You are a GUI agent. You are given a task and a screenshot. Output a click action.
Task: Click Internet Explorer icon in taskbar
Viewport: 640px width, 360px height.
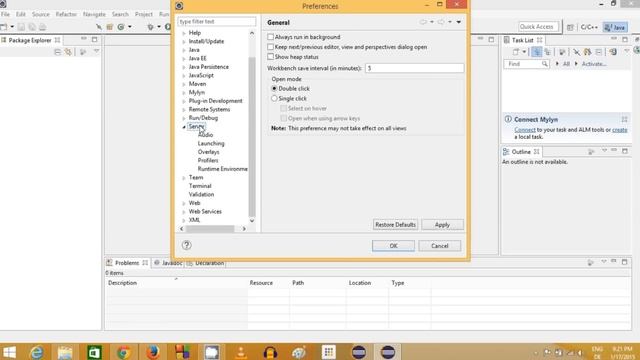(x=36, y=352)
